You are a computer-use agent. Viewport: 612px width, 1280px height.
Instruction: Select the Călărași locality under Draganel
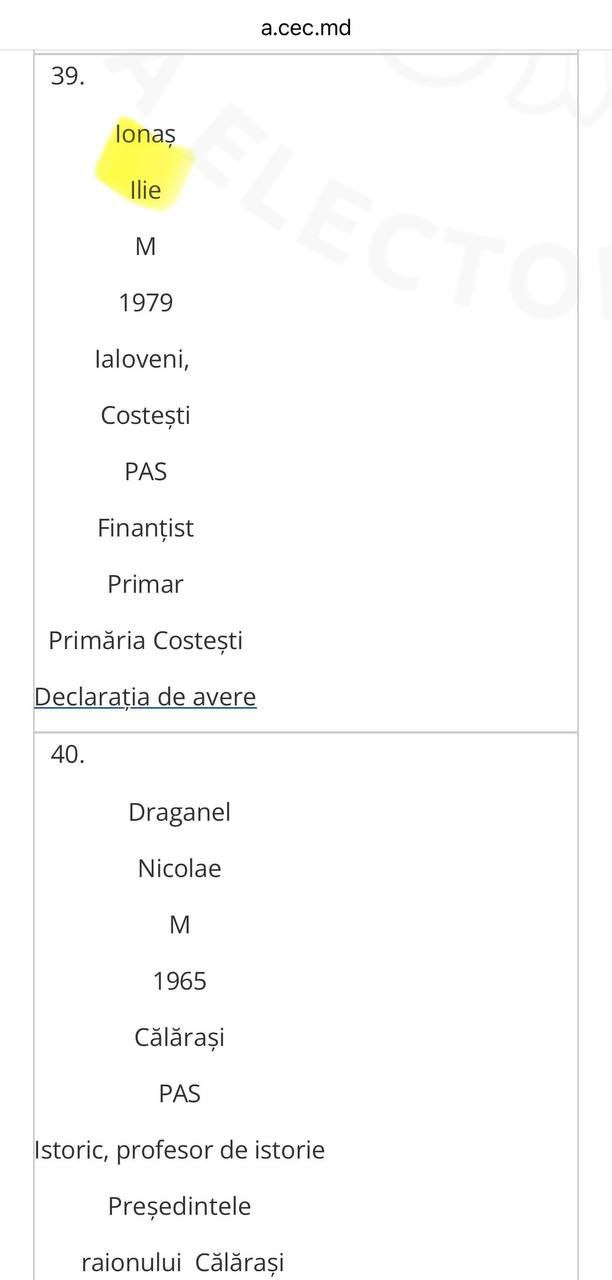pyautogui.click(x=179, y=1038)
